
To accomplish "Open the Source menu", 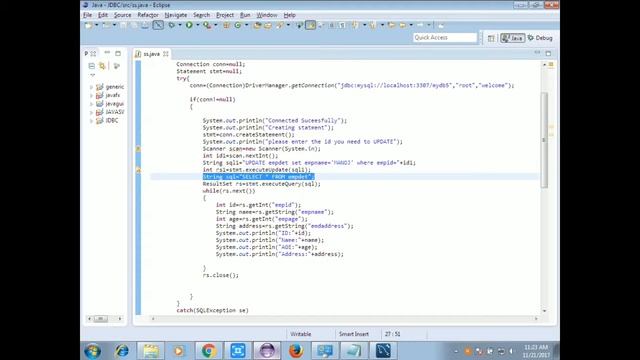I will pos(122,15).
